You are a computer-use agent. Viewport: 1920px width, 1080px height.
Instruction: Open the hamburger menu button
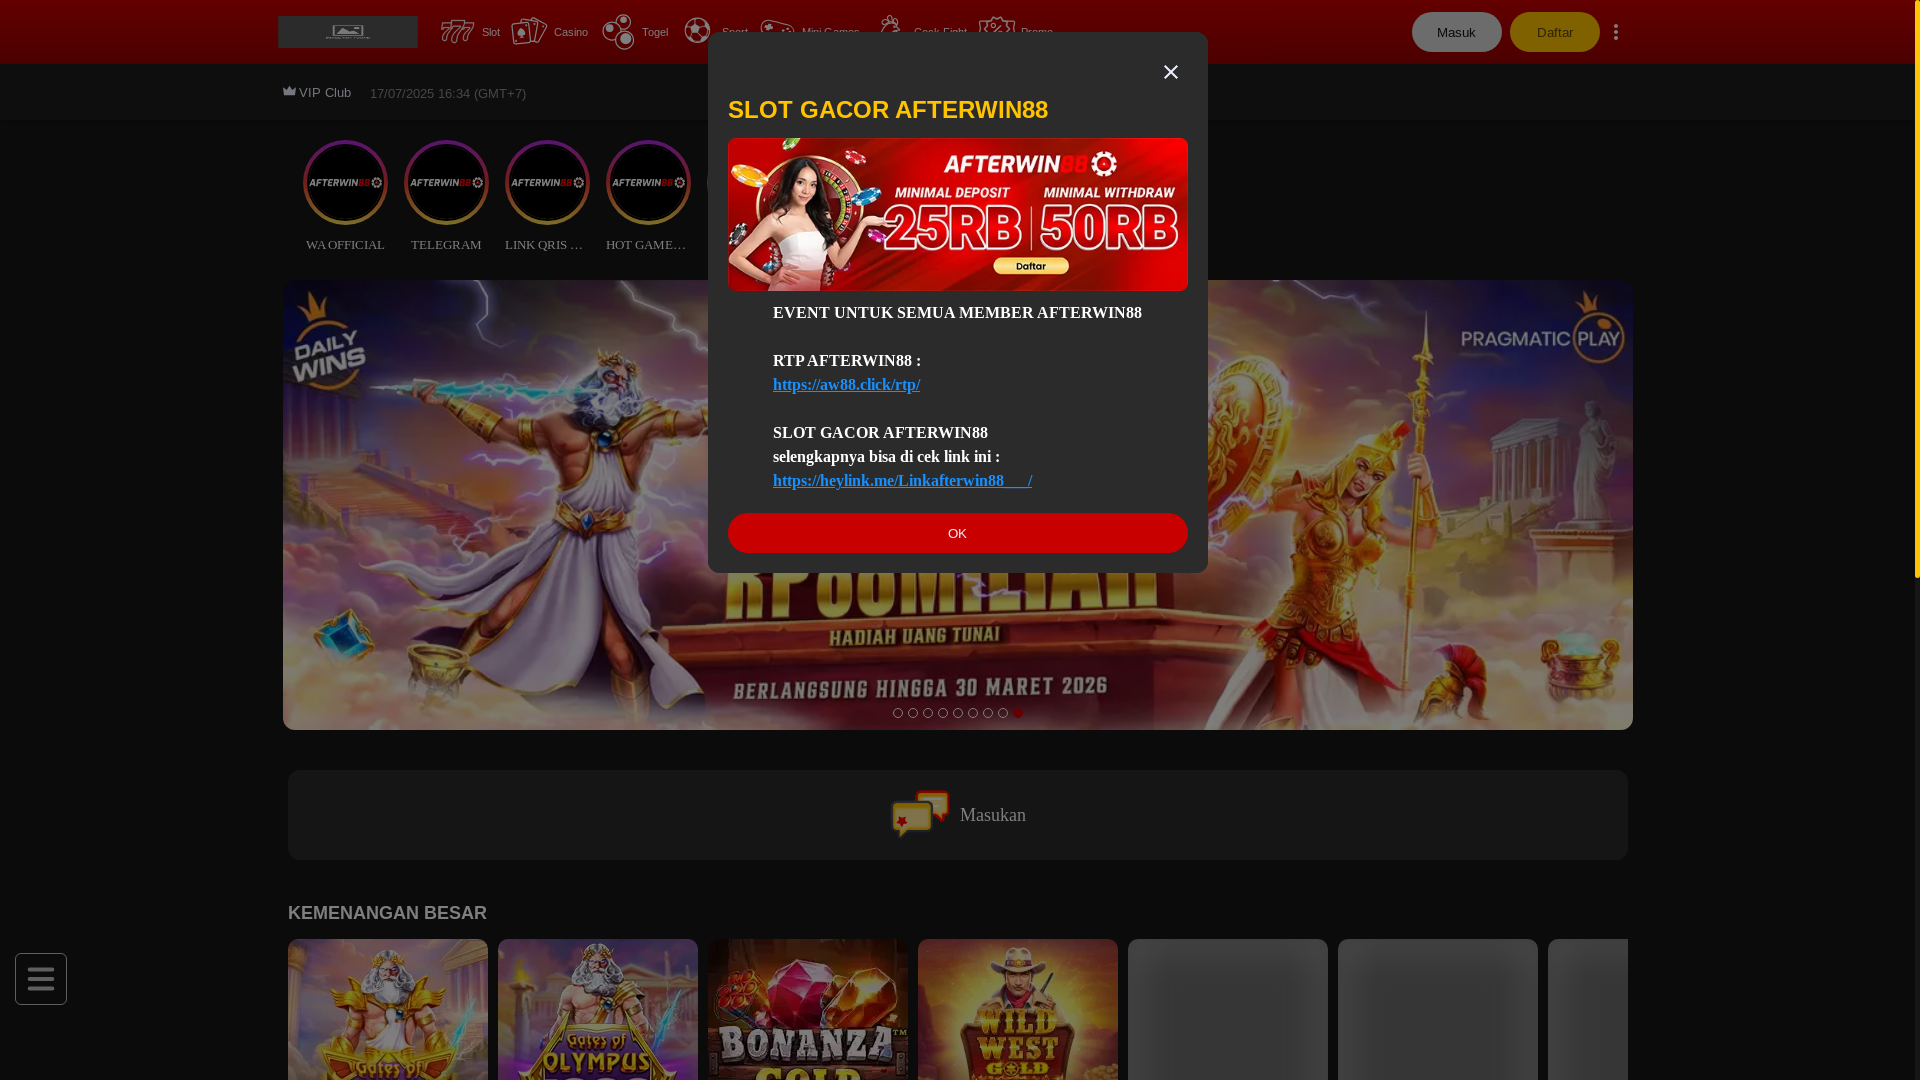point(41,979)
